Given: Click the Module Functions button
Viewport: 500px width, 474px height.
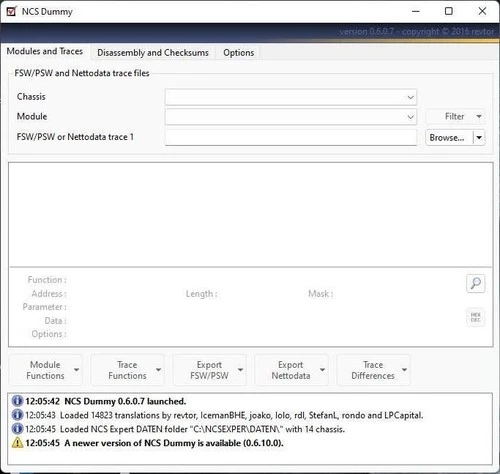Looking at the screenshot, I should click(45, 370).
